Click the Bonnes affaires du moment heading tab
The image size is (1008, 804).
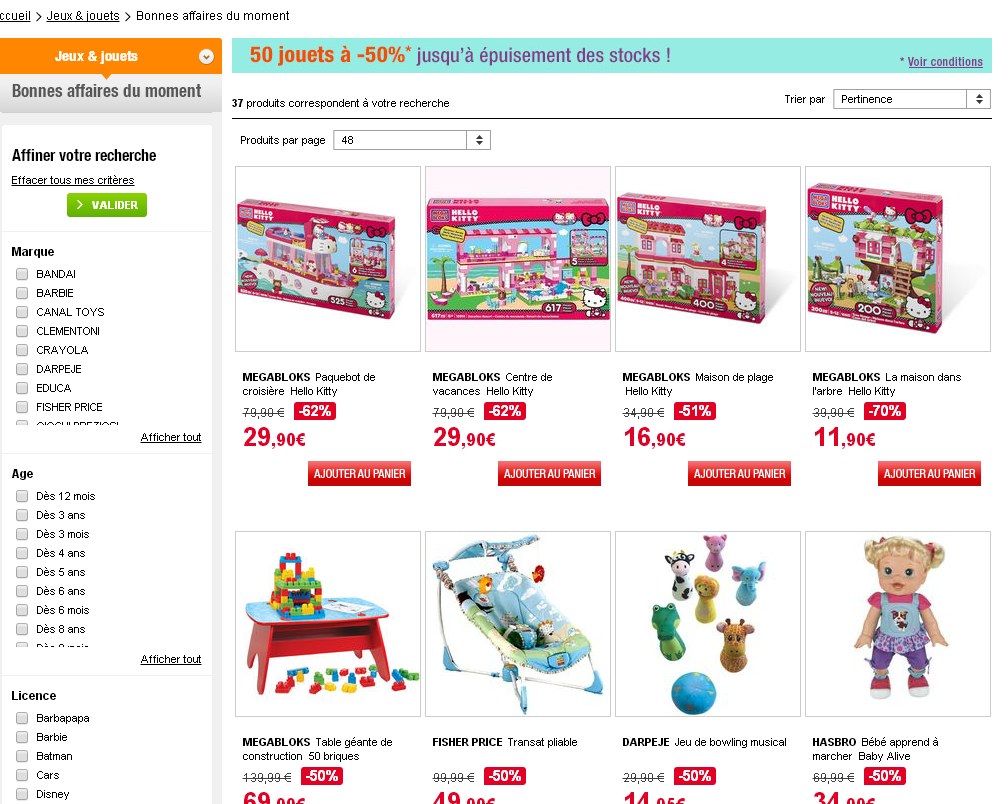pos(107,91)
